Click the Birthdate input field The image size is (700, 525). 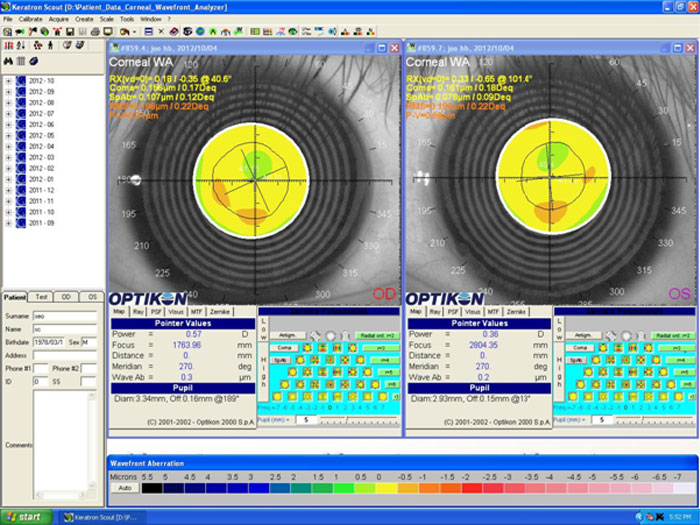[49, 342]
